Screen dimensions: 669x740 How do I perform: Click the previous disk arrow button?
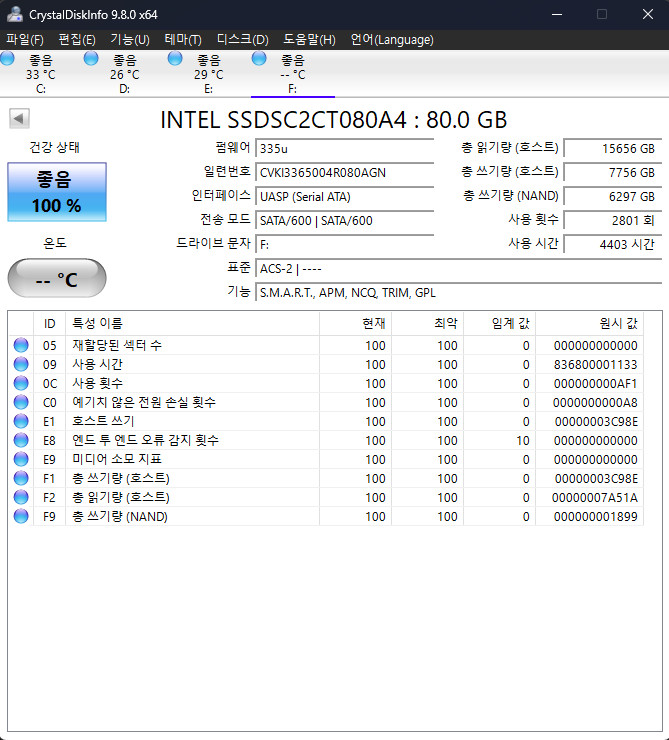(19, 118)
